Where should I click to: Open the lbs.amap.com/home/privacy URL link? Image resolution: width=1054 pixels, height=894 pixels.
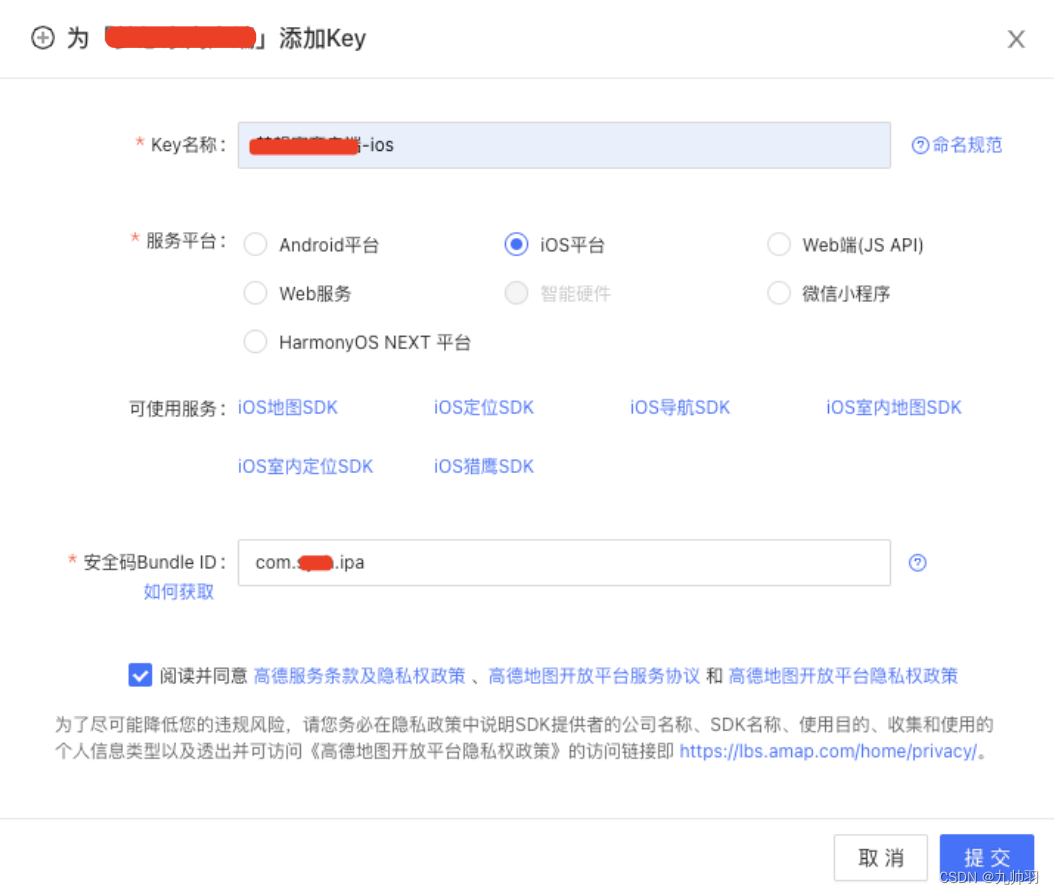(x=828, y=751)
